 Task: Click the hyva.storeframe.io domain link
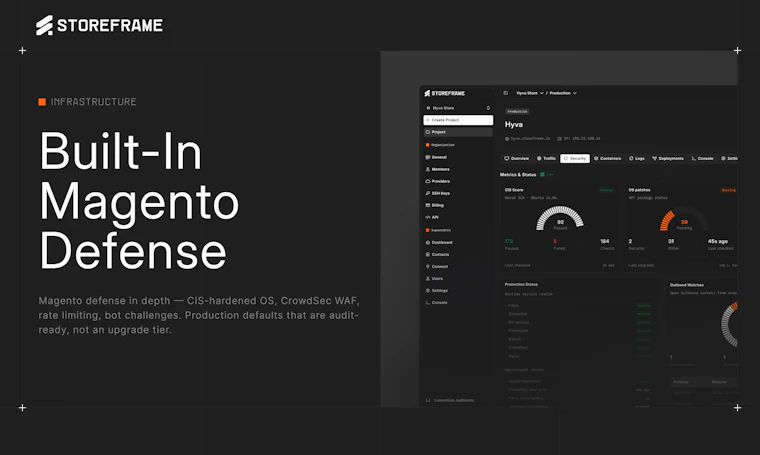(528, 139)
